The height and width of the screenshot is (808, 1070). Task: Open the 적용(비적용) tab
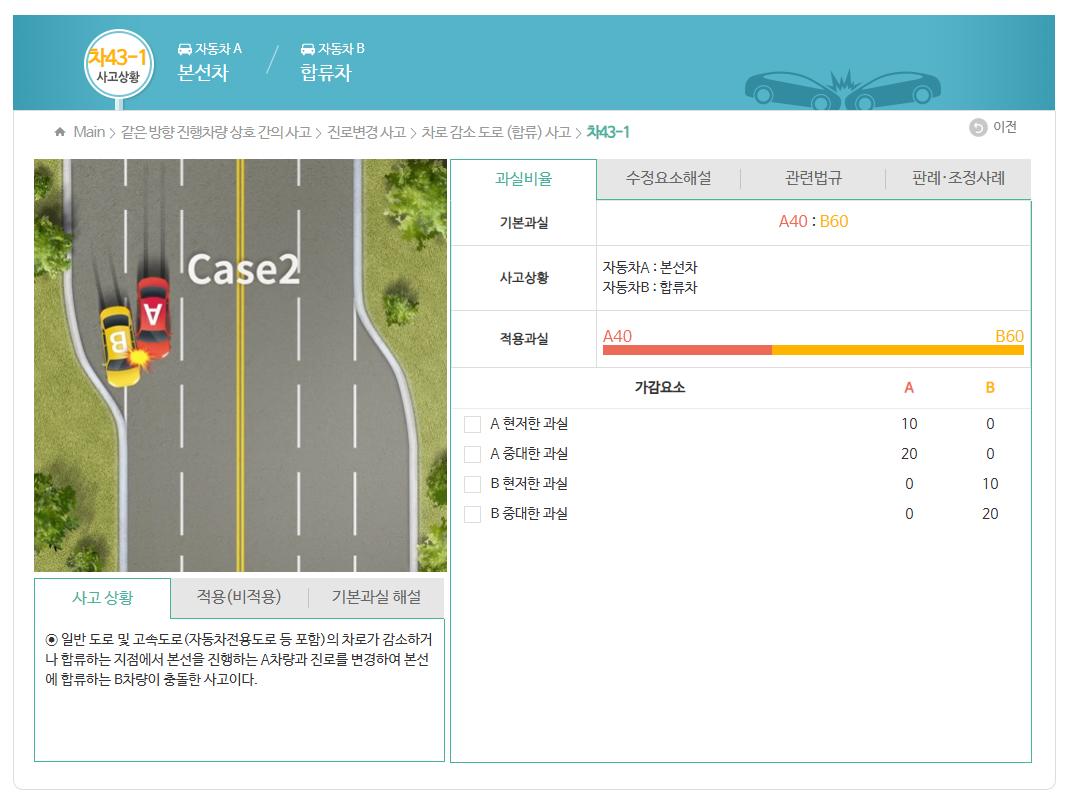(239, 597)
